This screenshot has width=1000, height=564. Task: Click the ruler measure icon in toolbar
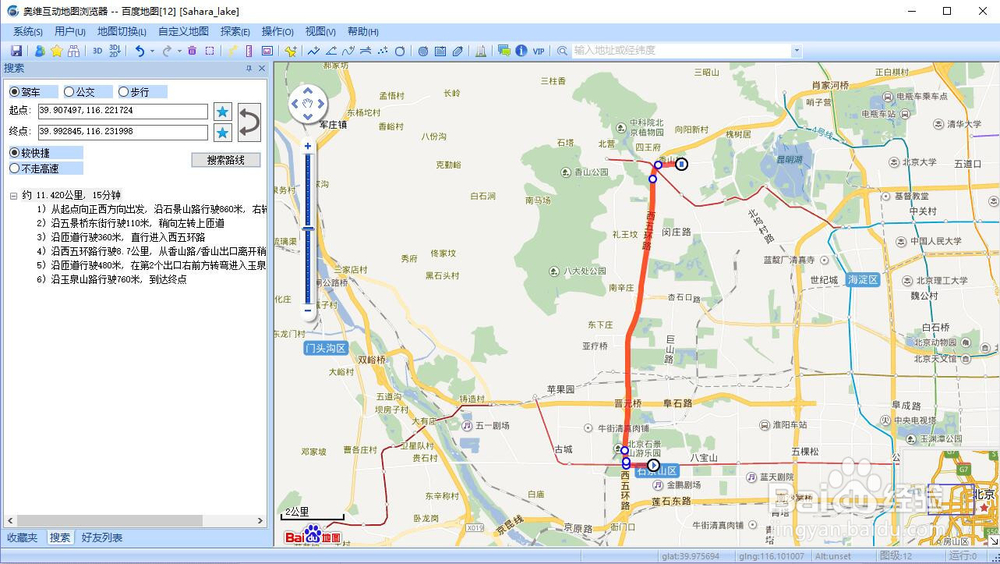(249, 51)
